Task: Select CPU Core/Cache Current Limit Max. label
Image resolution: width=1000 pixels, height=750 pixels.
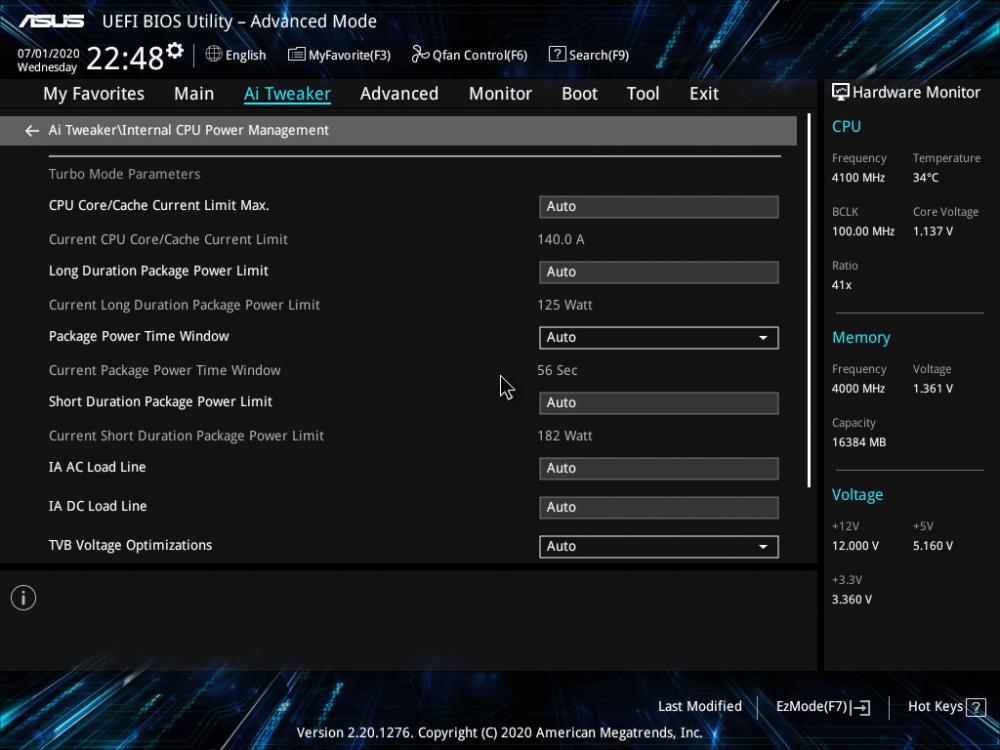Action: point(159,205)
